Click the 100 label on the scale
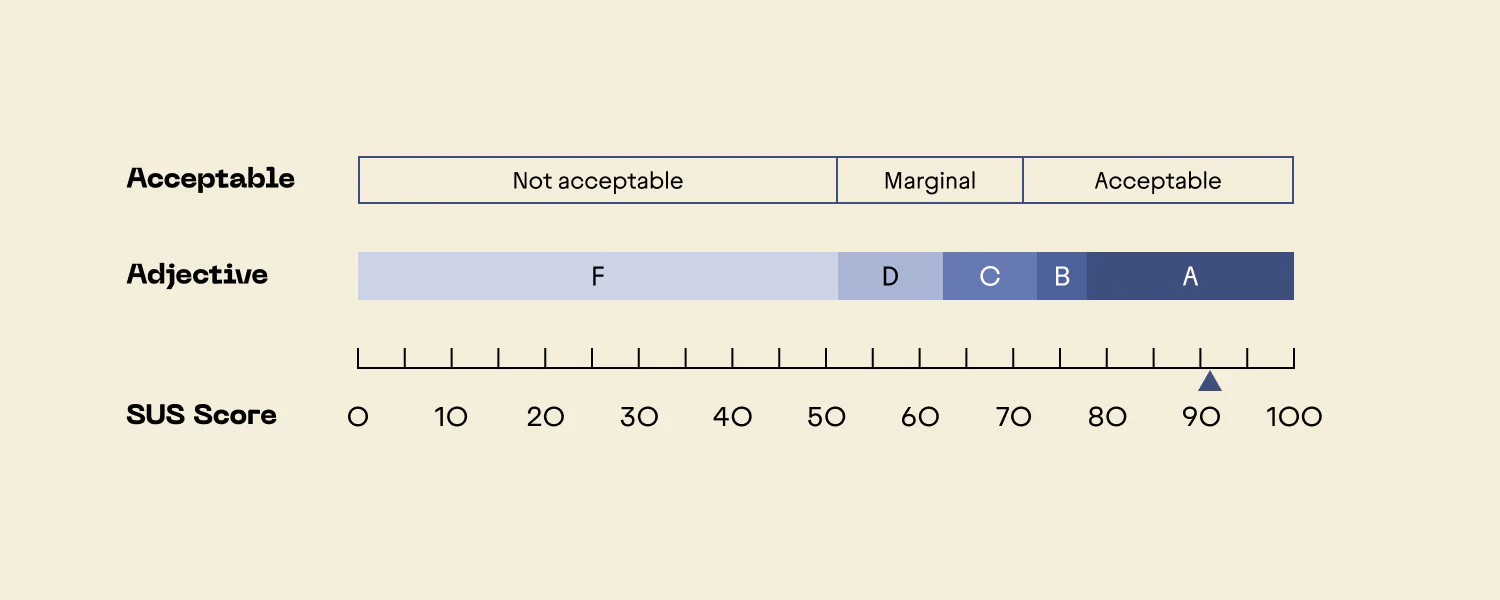This screenshot has width=1500, height=600. (1294, 417)
